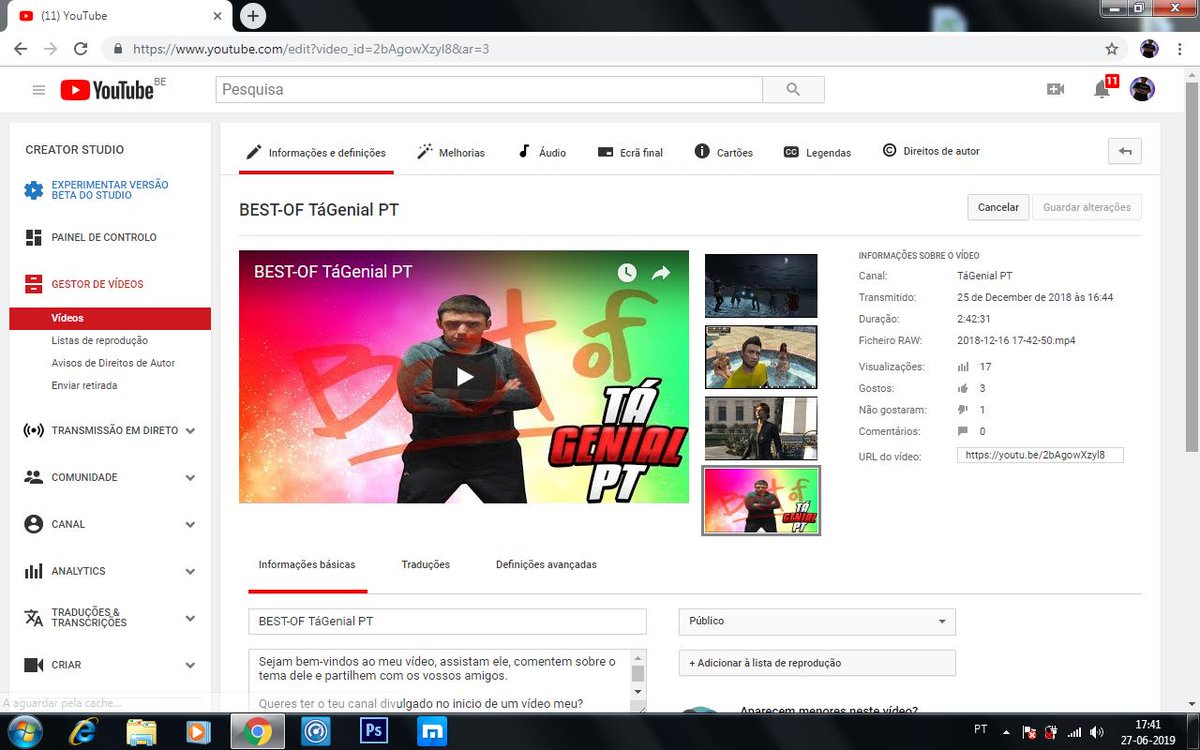Open Windows Explorer folder from taskbar
Viewport: 1200px width, 750px height.
[141, 732]
